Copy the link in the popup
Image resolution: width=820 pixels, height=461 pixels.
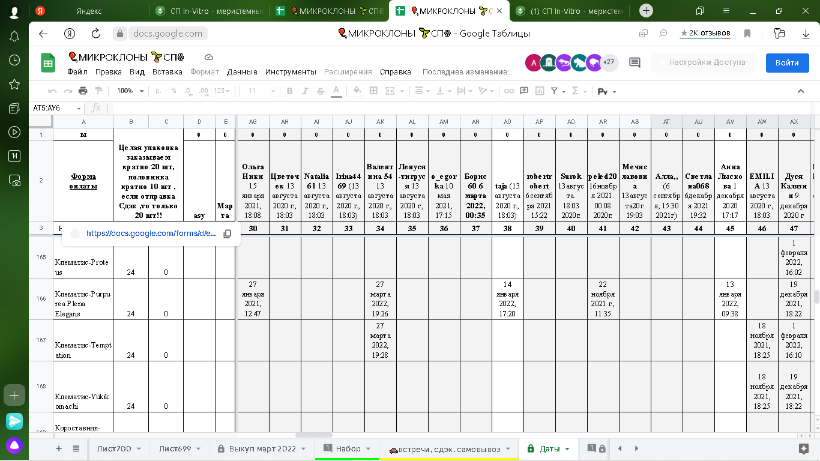point(227,233)
